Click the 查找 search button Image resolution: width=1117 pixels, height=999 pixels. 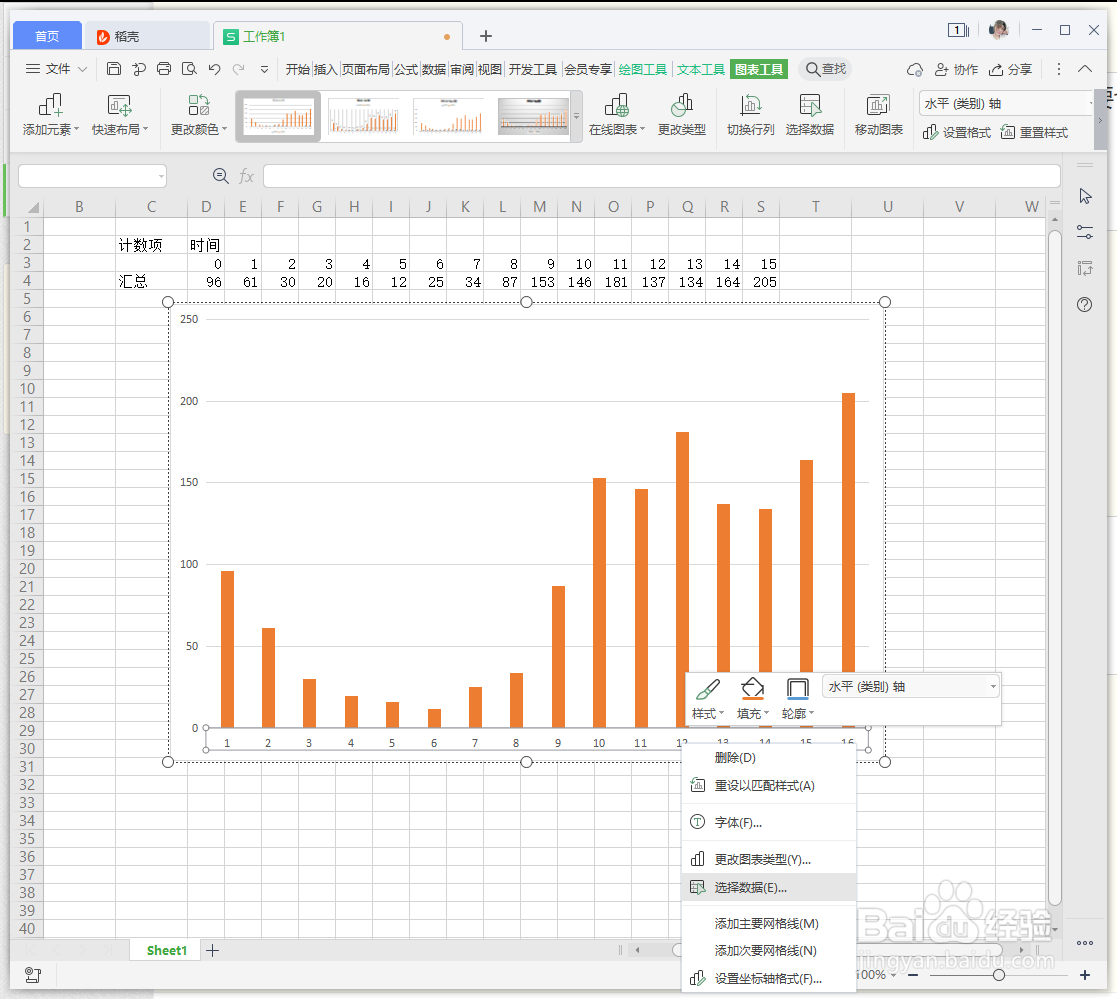click(826, 69)
